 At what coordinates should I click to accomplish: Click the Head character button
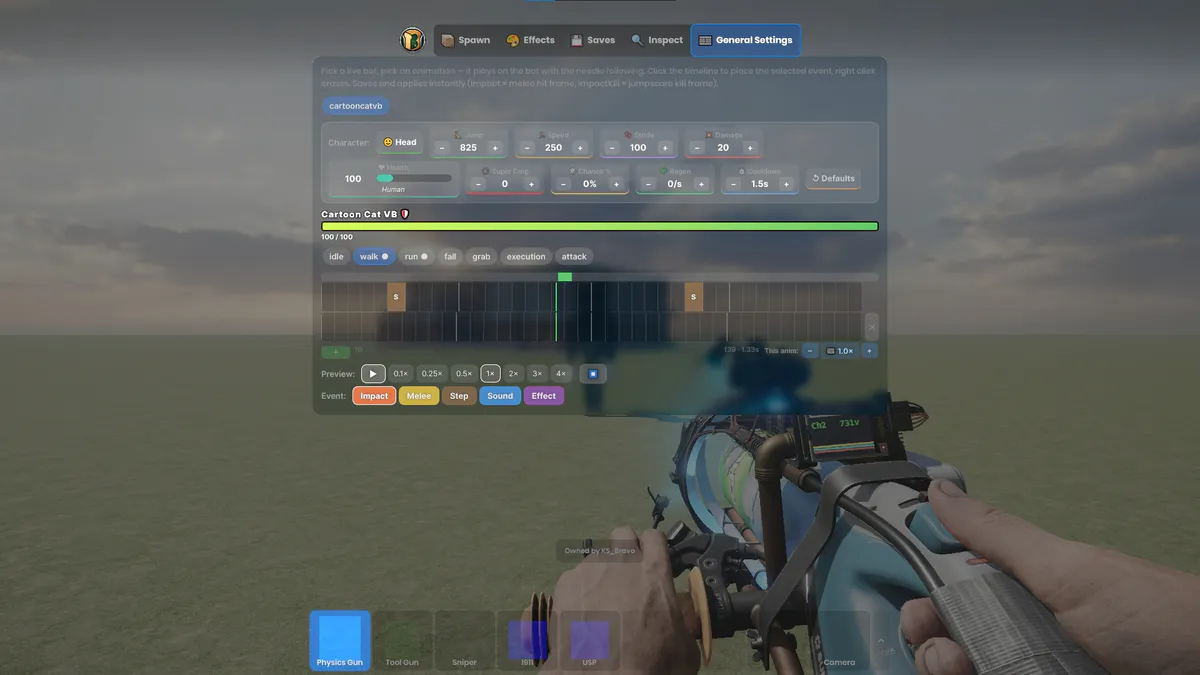pyautogui.click(x=400, y=142)
